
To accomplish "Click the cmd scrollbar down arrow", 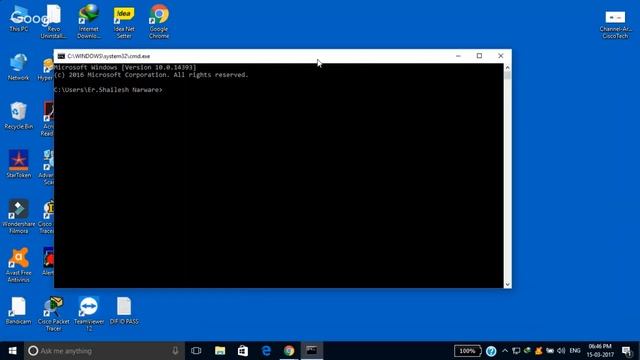I will [507, 284].
